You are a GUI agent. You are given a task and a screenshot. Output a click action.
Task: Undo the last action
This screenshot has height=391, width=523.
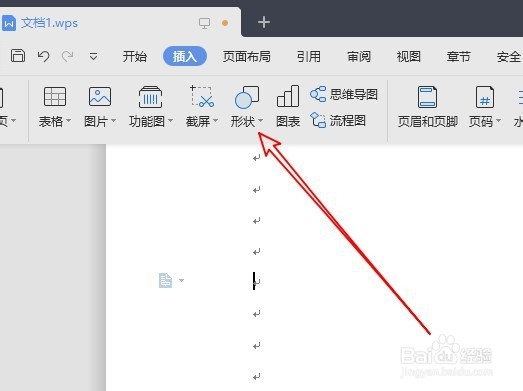(43, 56)
